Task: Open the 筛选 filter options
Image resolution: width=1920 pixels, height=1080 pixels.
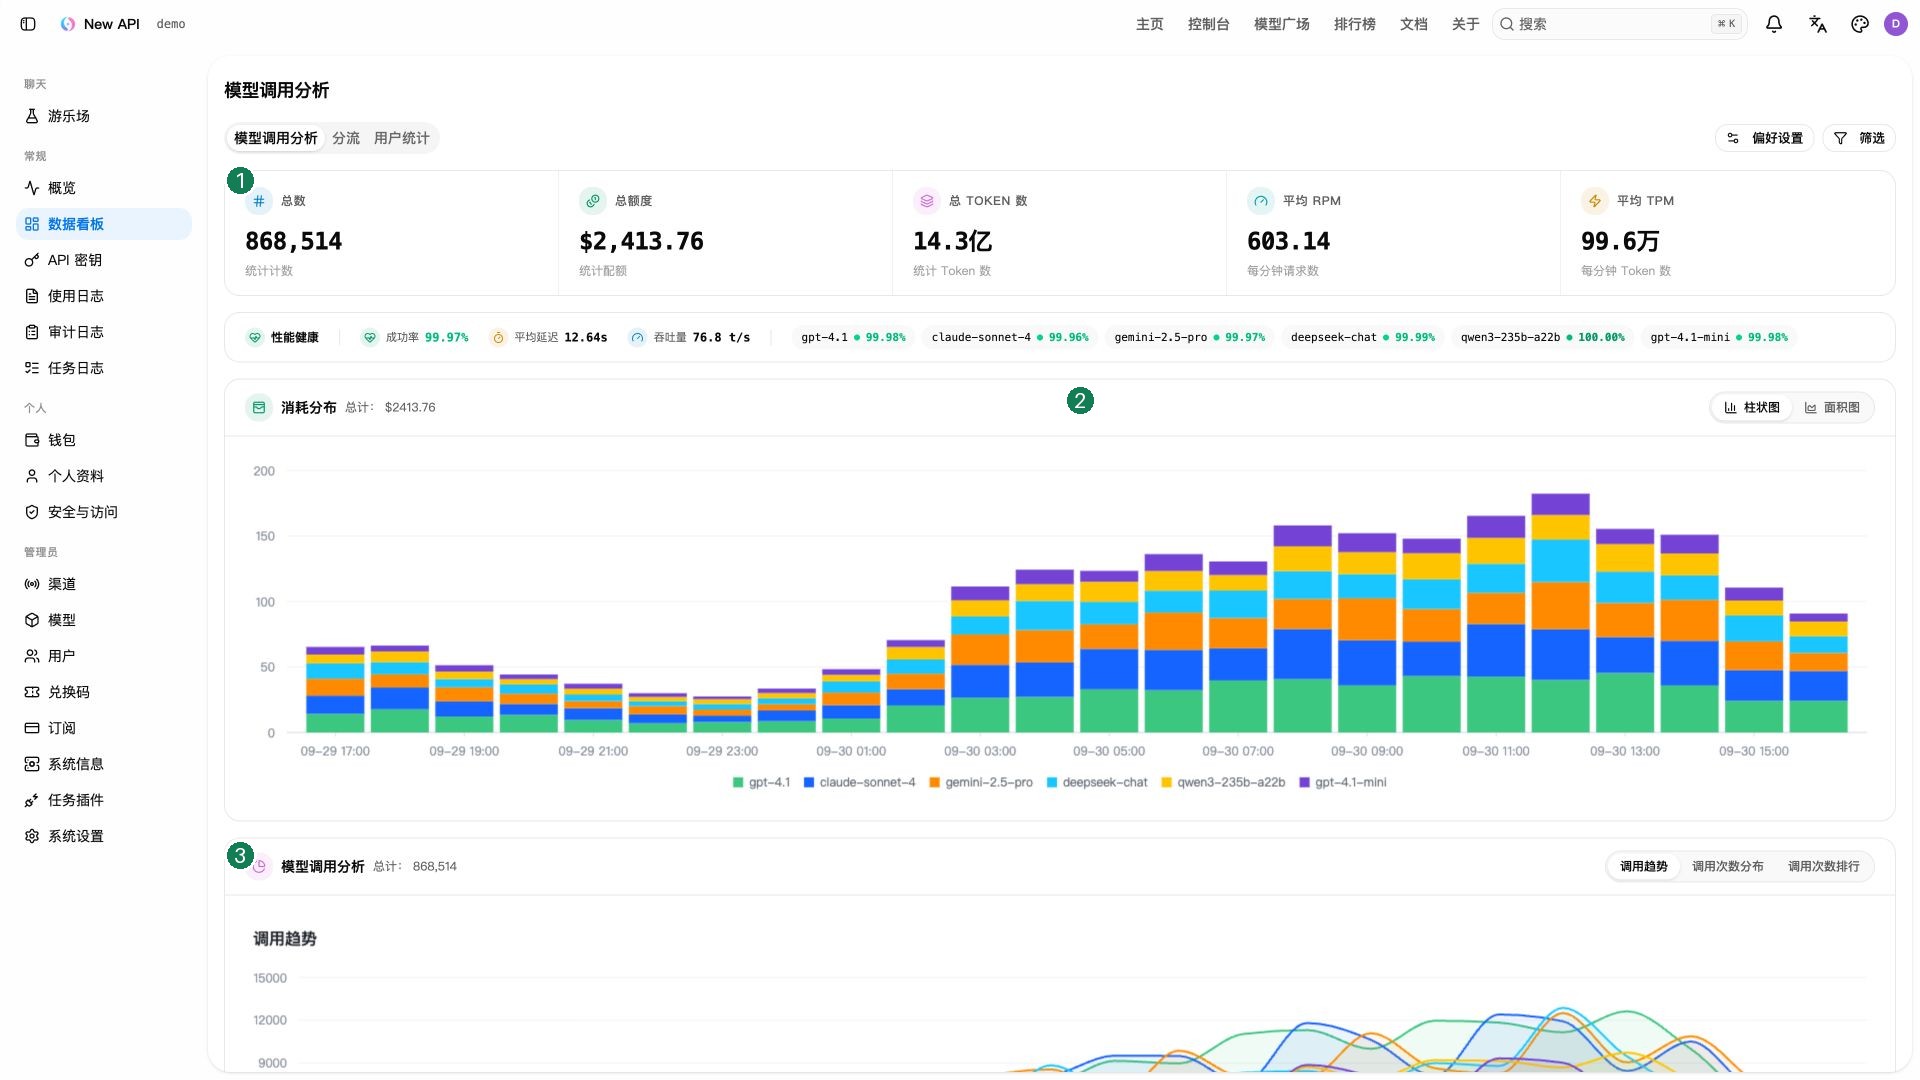Action: pyautogui.click(x=1859, y=138)
